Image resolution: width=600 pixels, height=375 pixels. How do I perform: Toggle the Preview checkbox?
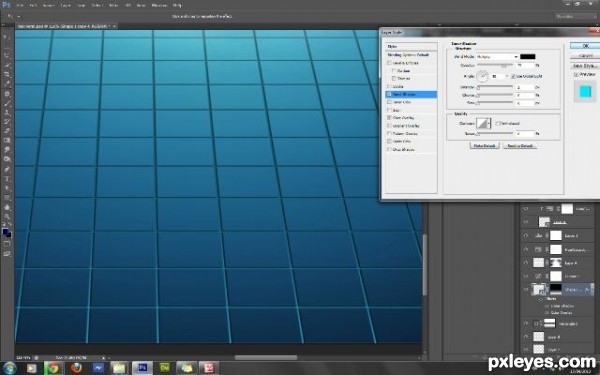[576, 75]
